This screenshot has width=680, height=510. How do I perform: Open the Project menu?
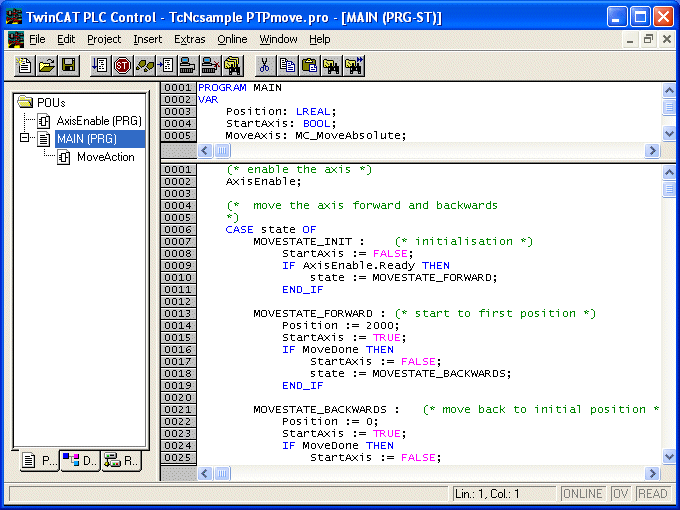point(104,39)
